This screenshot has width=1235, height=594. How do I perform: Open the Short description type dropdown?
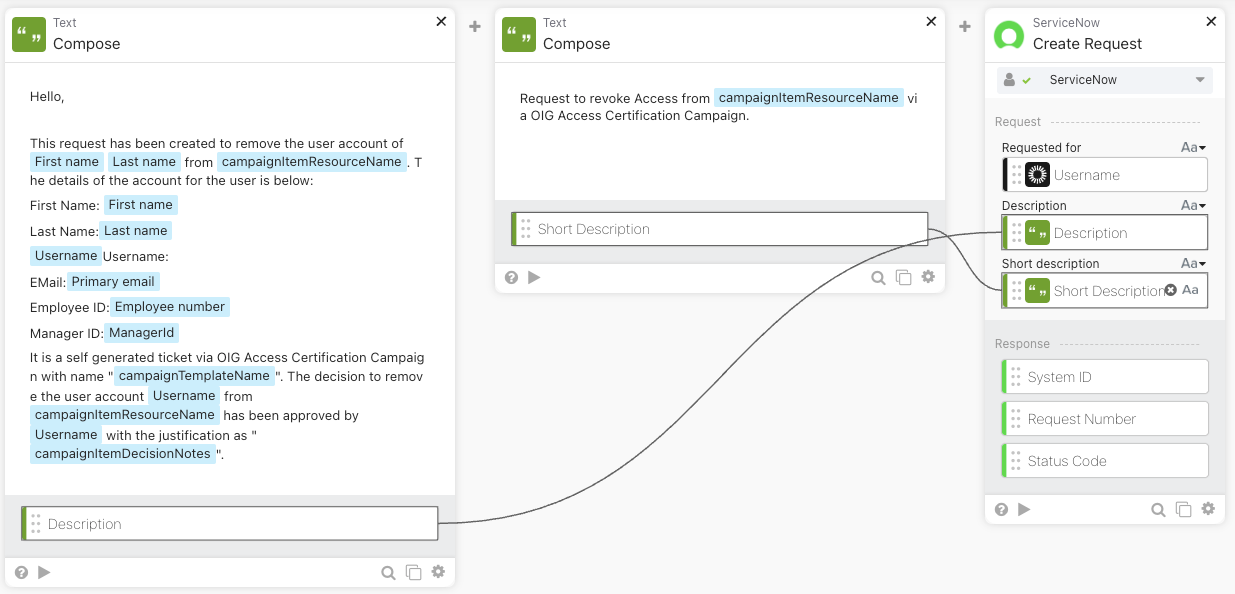click(1193, 263)
